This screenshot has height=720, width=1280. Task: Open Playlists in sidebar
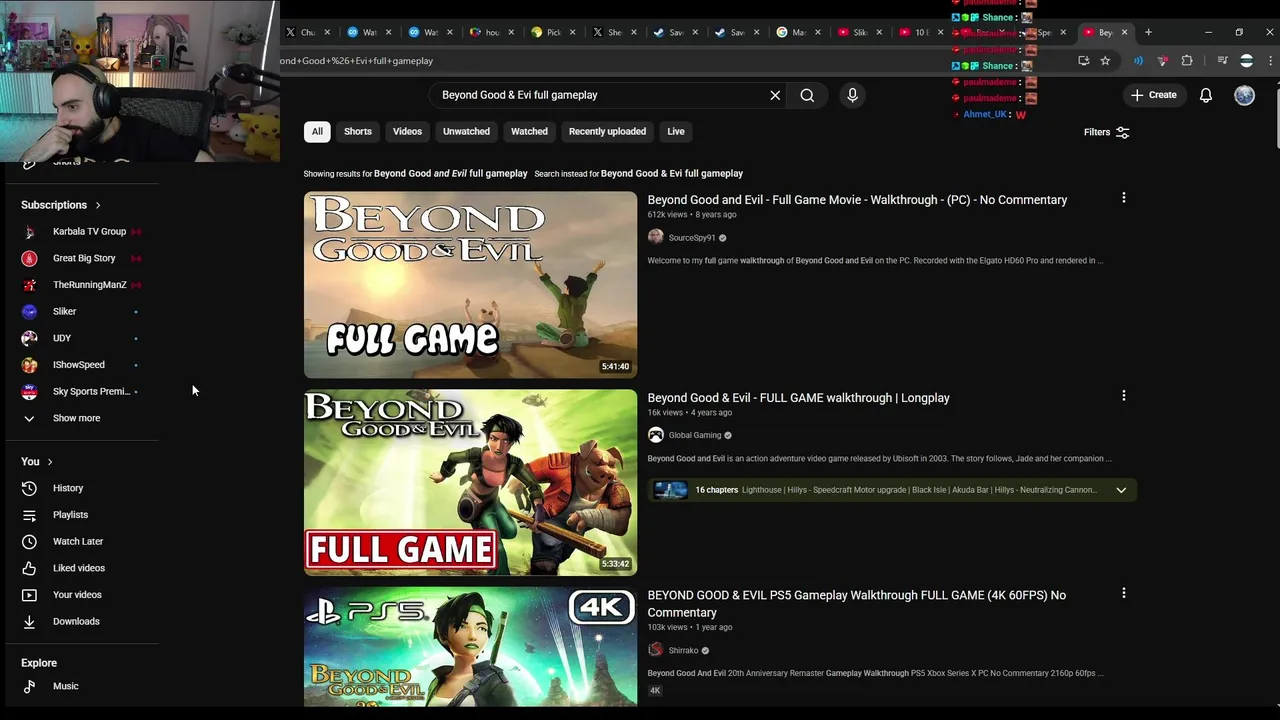tap(82, 515)
